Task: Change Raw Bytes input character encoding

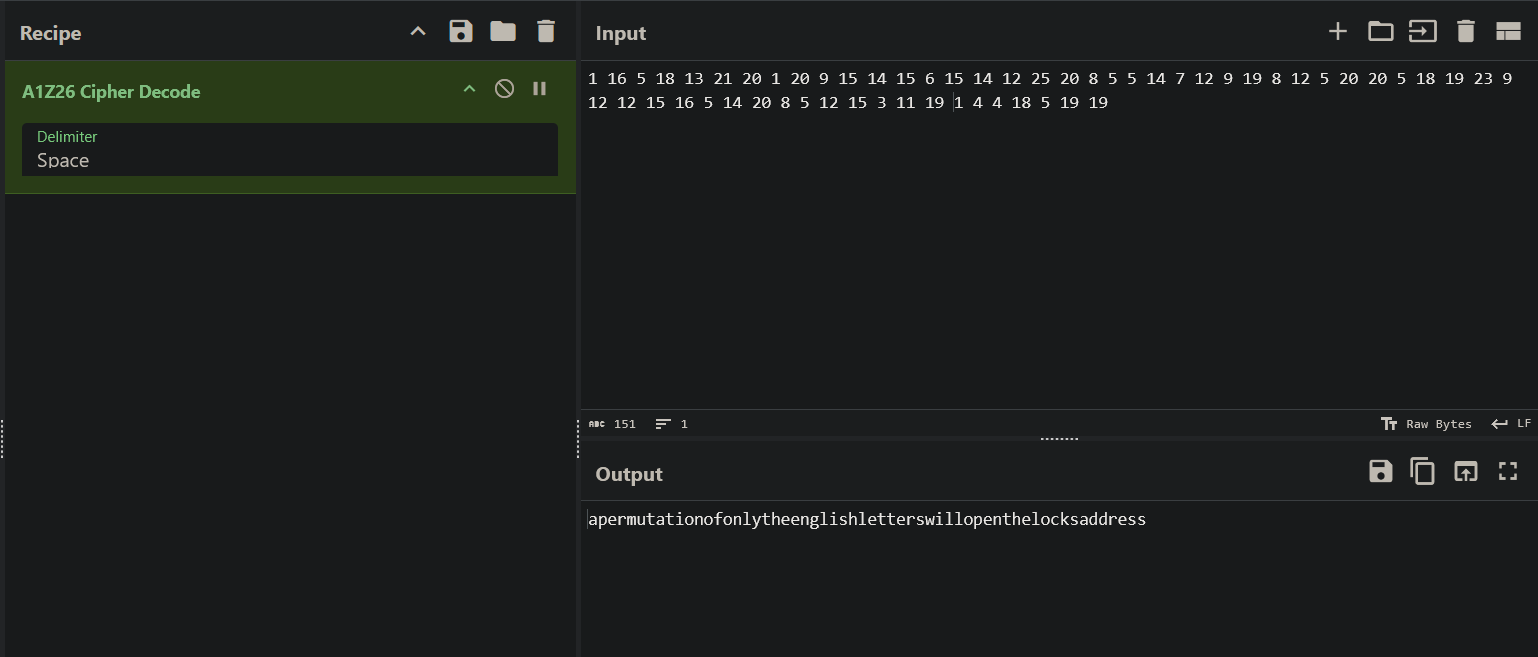Action: (1426, 424)
